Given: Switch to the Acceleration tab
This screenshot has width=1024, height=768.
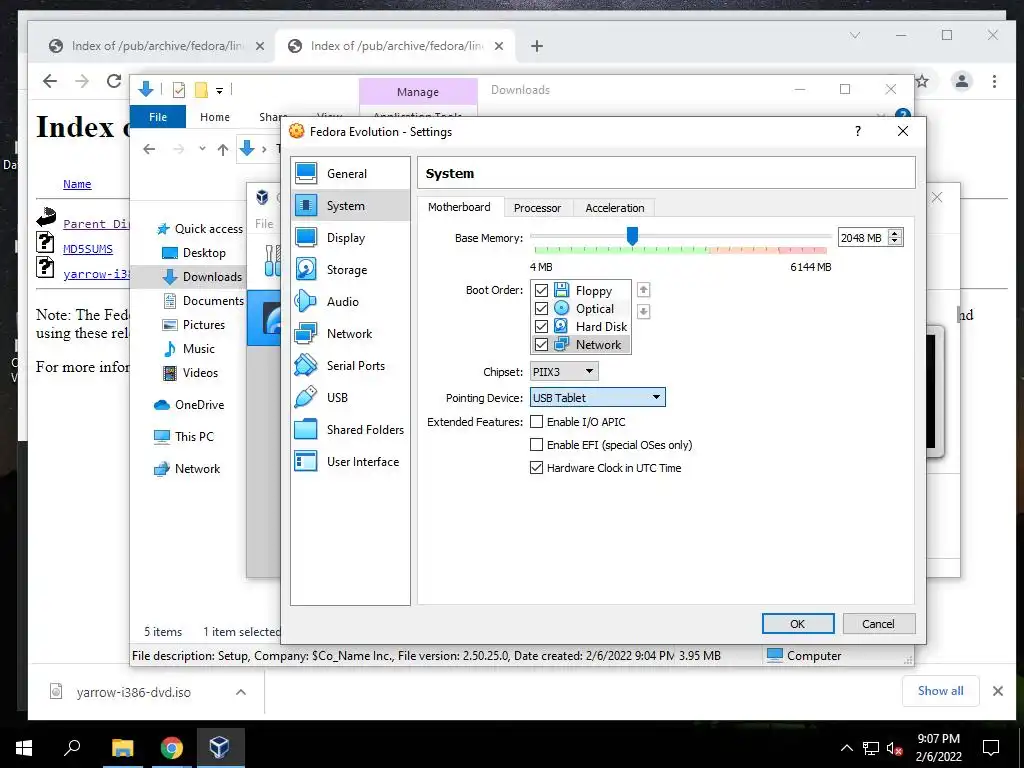Looking at the screenshot, I should tap(615, 208).
